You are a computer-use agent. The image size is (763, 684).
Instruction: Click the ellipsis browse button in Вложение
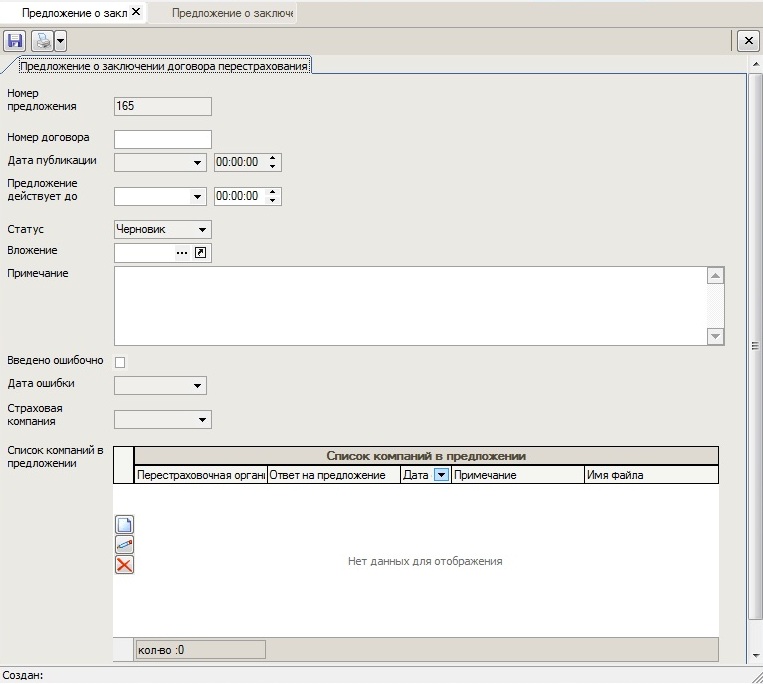point(182,253)
